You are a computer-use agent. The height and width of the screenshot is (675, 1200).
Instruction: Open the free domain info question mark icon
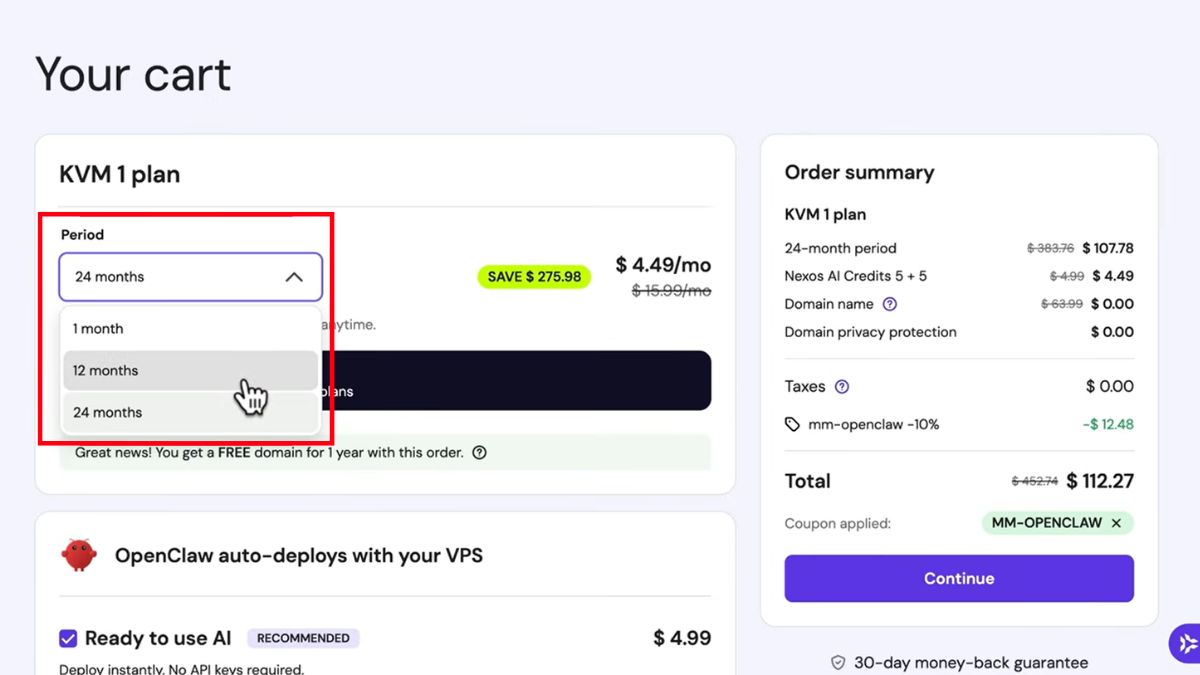(x=480, y=453)
